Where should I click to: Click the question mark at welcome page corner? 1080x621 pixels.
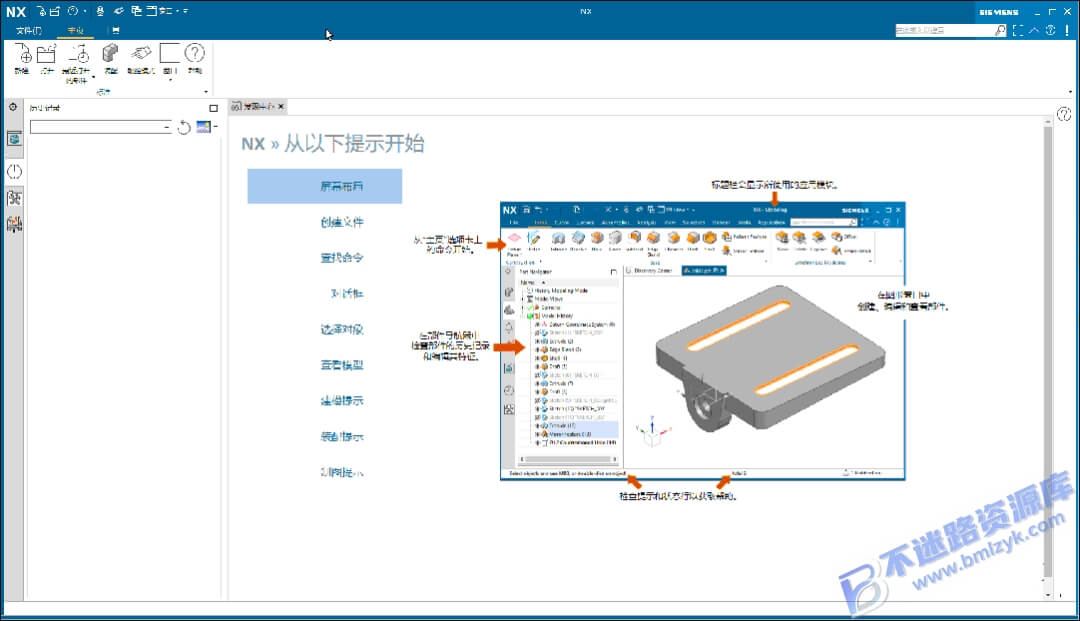[x=1064, y=114]
